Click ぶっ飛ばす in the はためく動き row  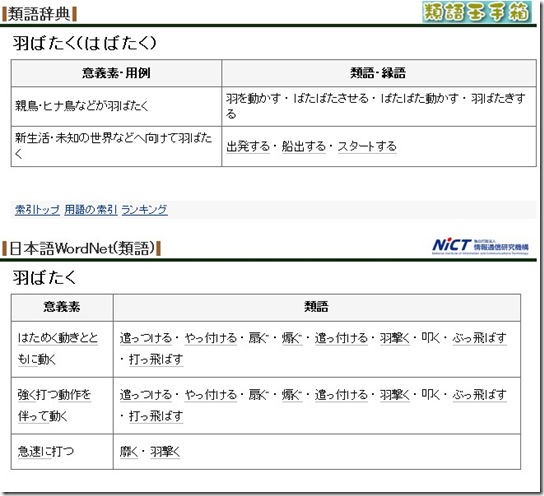(479, 338)
